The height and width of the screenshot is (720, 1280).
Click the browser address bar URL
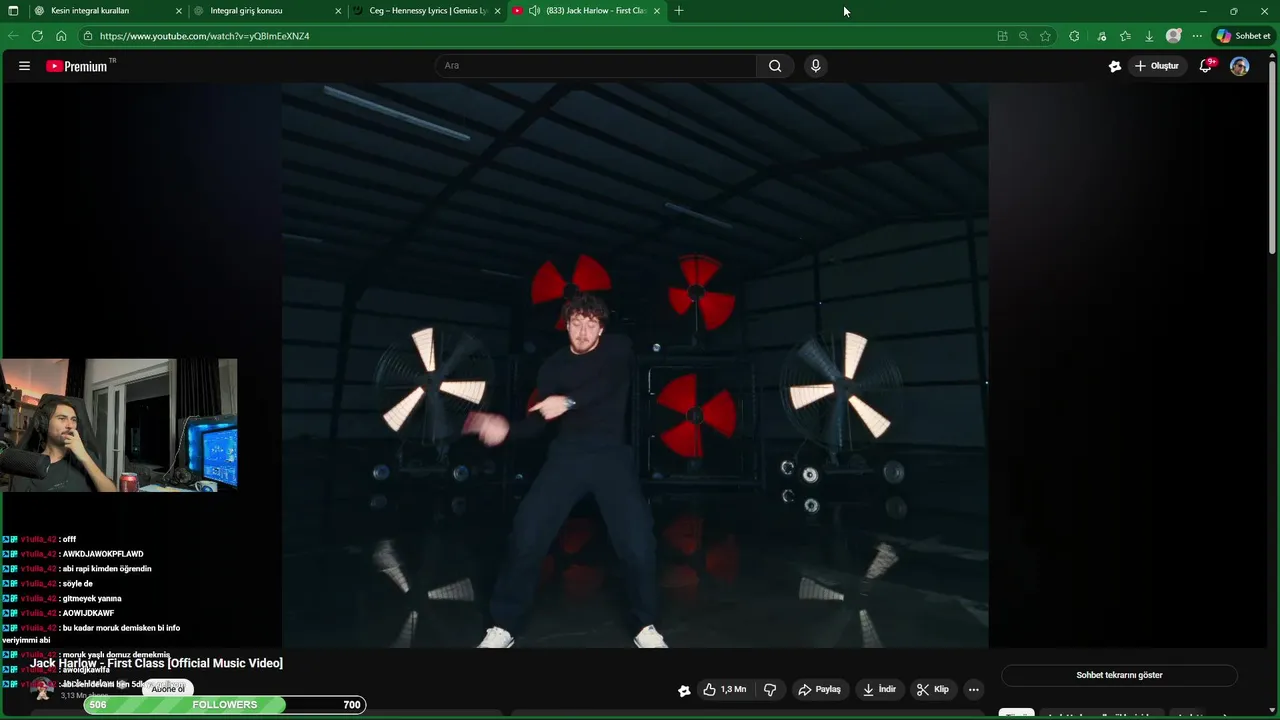205,36
